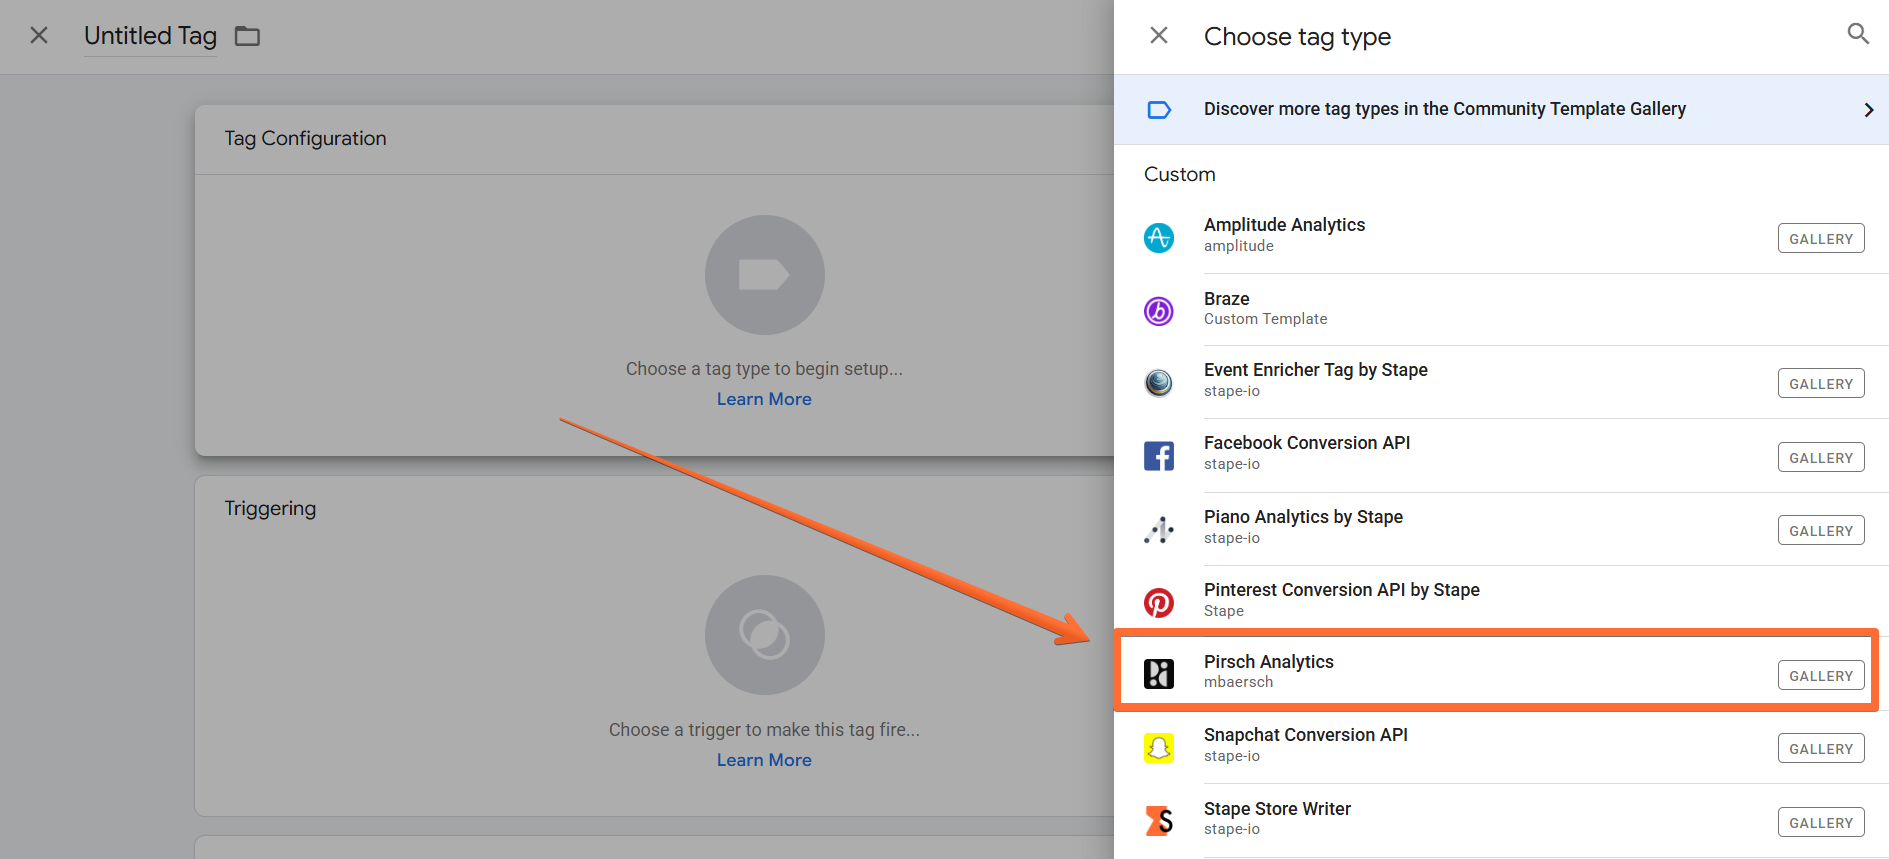Click the Pirsch Analytics logo icon
This screenshot has width=1889, height=859.
1159,674
